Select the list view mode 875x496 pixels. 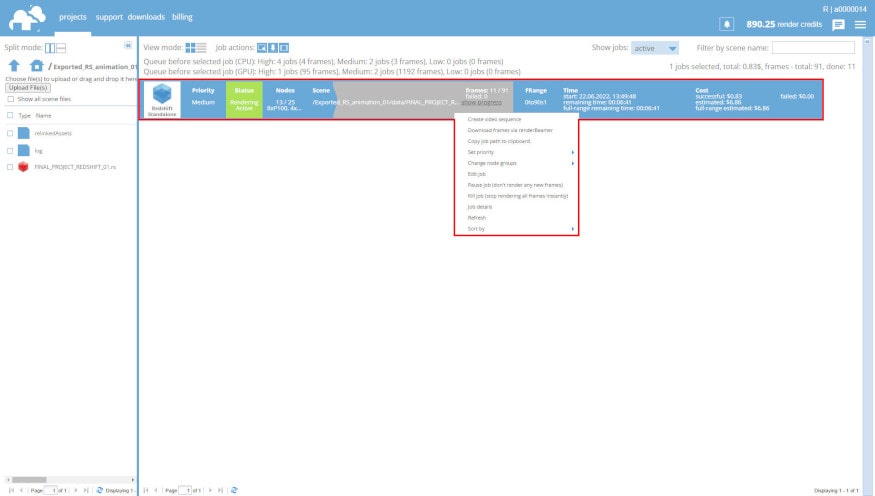tap(201, 48)
